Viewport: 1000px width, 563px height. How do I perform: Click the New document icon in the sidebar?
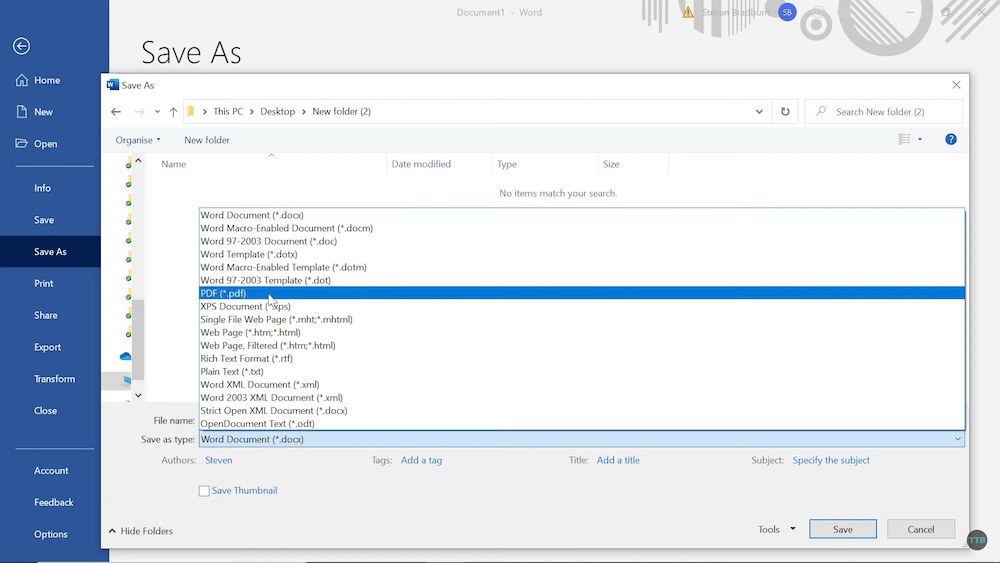[22, 112]
